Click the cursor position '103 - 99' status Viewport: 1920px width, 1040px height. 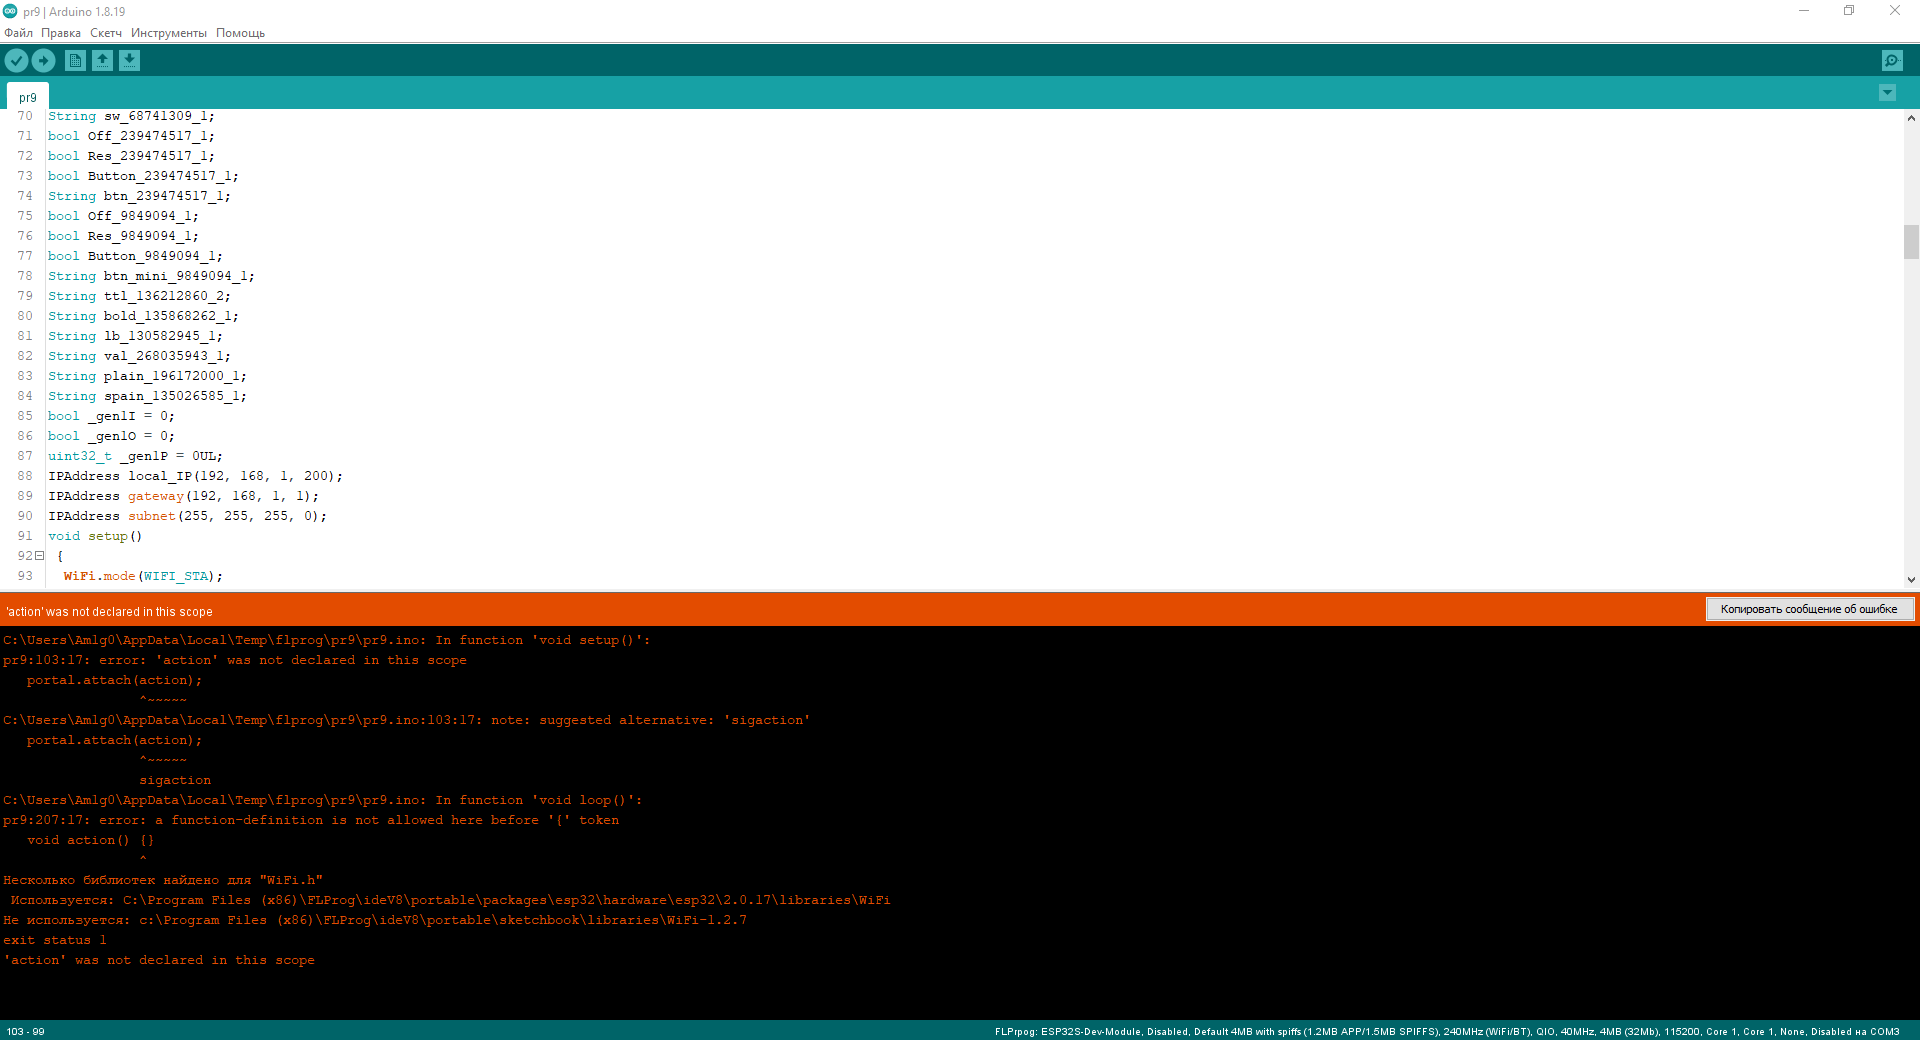[26, 1031]
